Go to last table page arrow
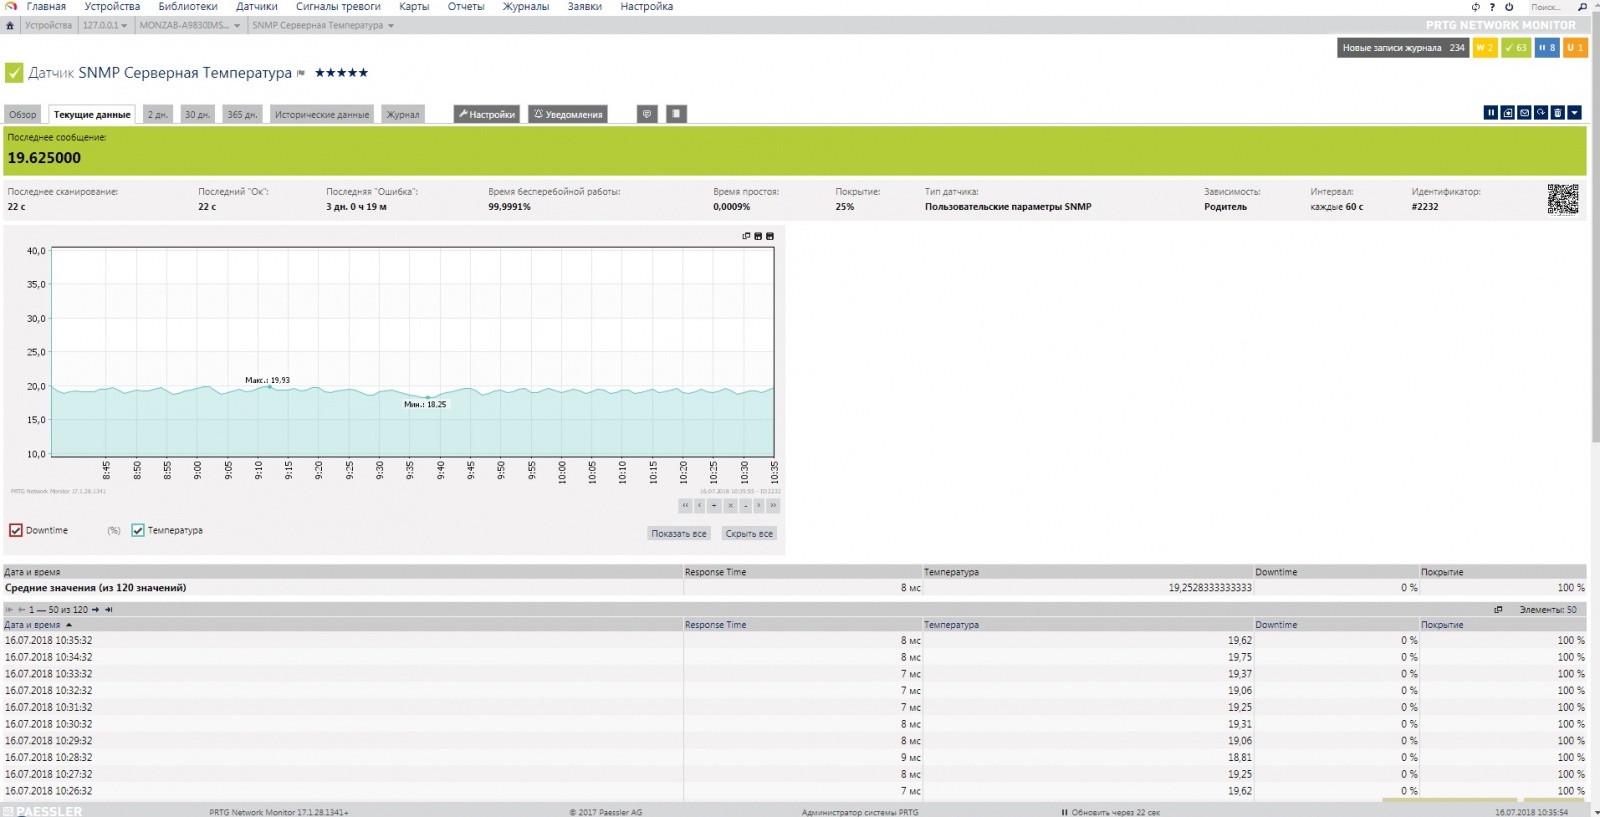1600x817 pixels. (109, 609)
